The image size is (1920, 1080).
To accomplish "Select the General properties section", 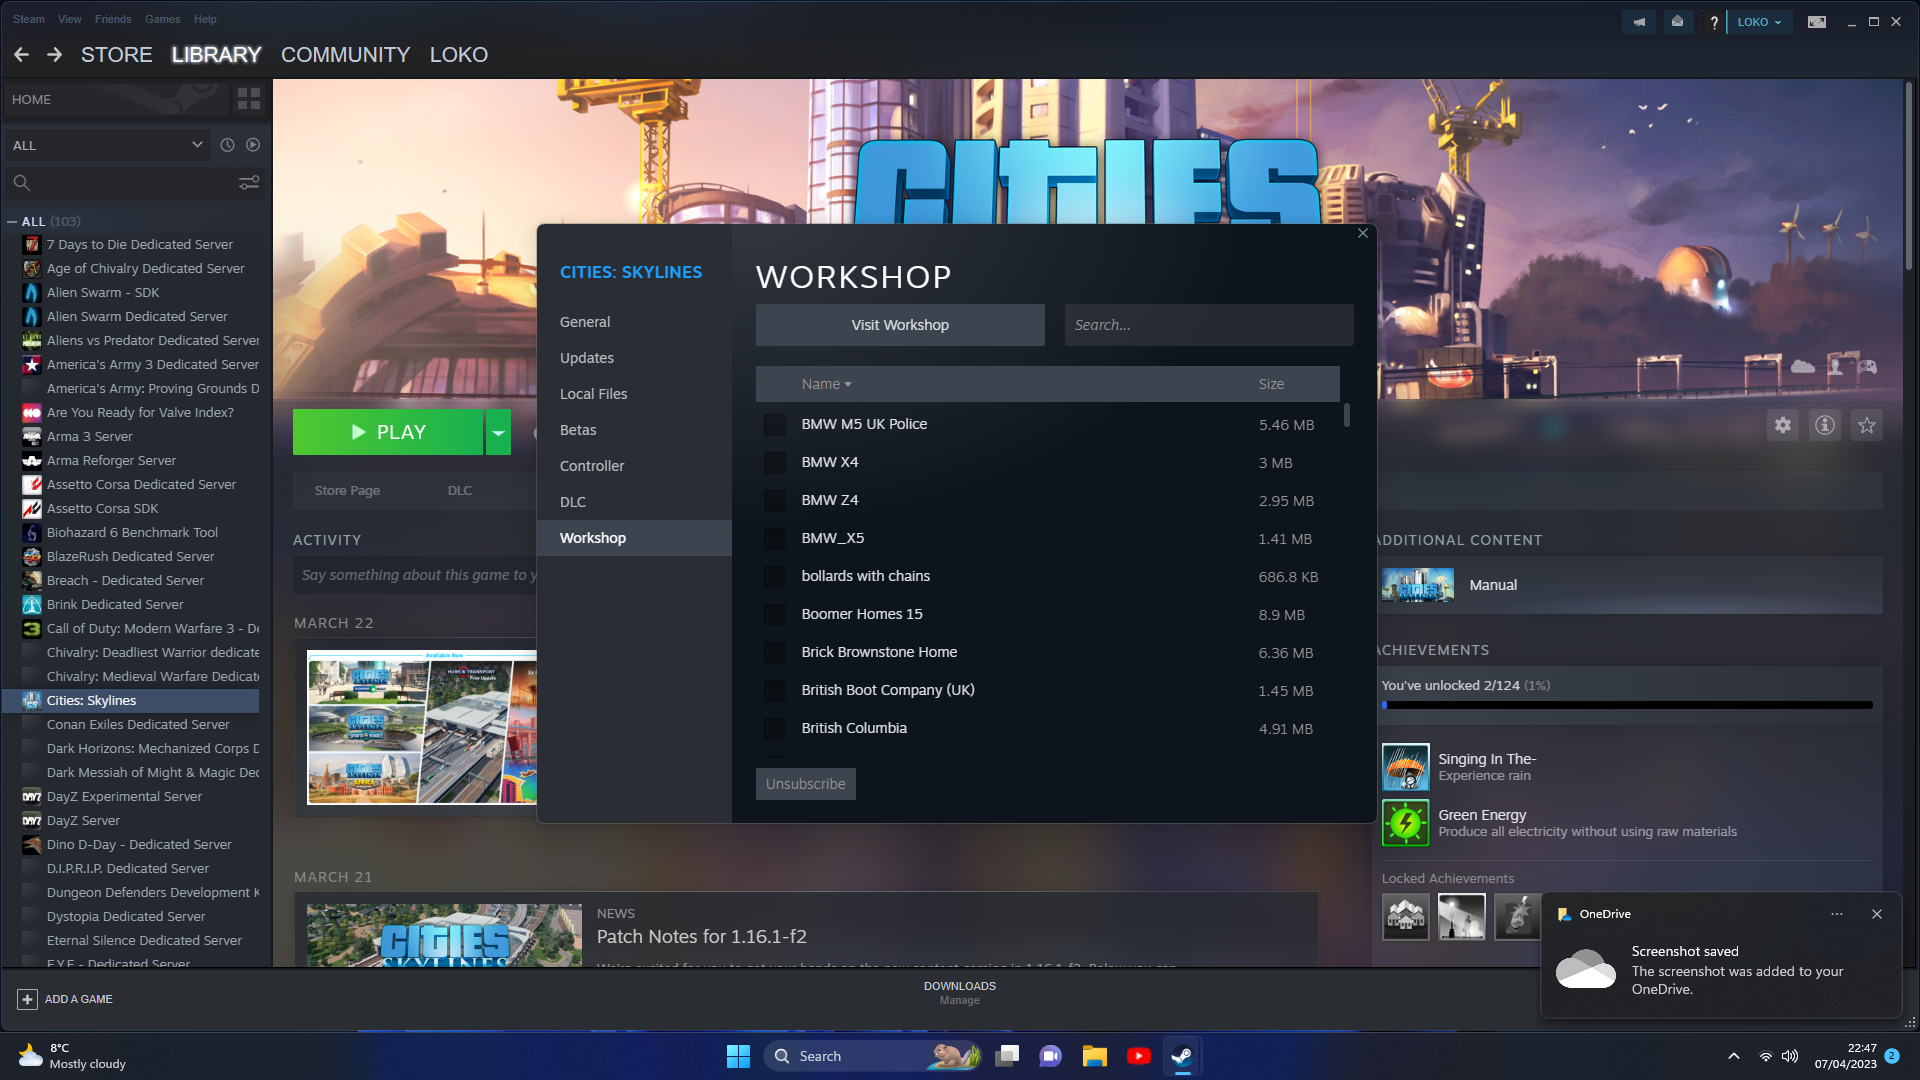I will [x=634, y=322].
